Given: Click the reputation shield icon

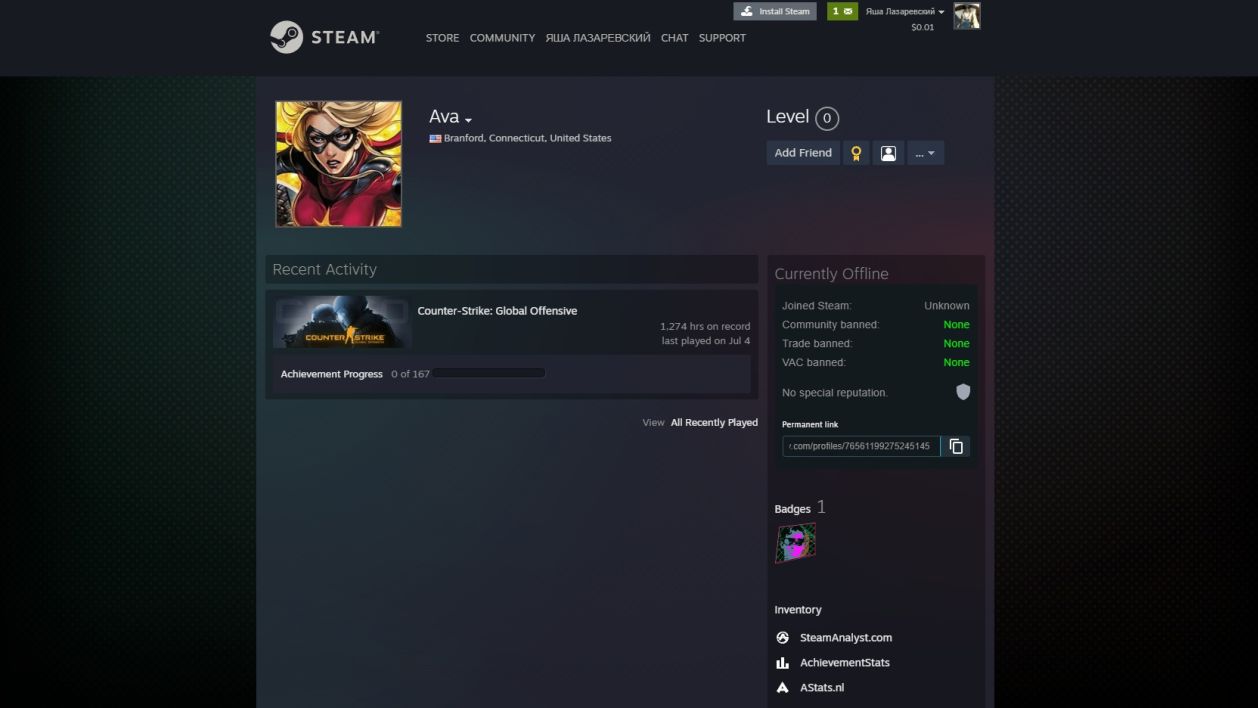Looking at the screenshot, I should [x=963, y=392].
